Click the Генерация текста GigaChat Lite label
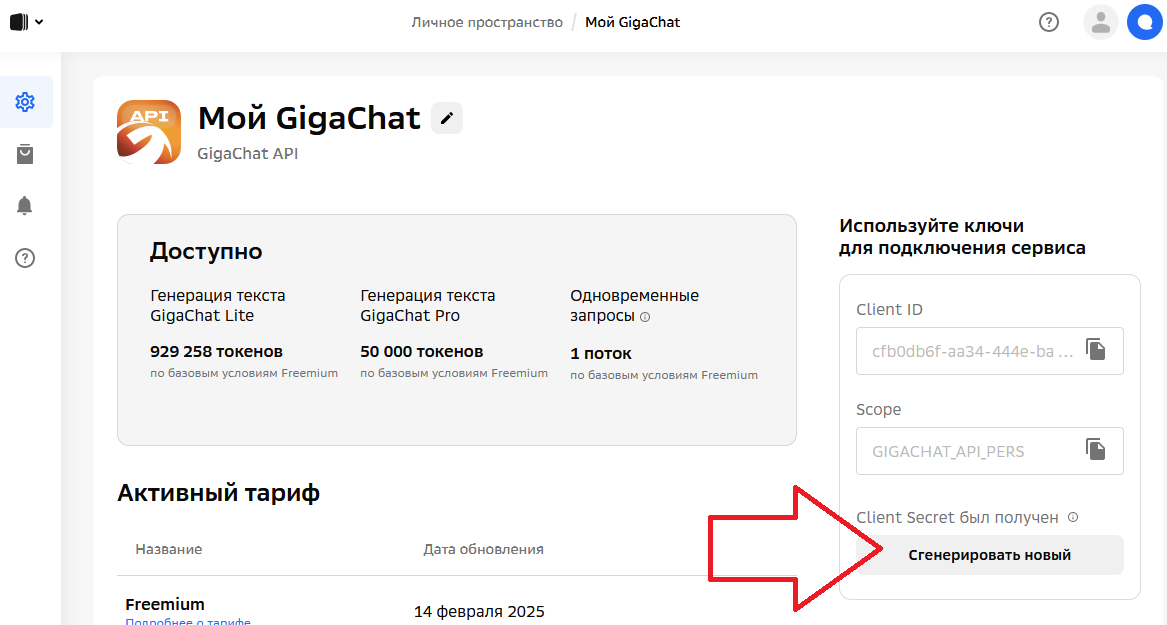The image size is (1167, 625). point(218,305)
